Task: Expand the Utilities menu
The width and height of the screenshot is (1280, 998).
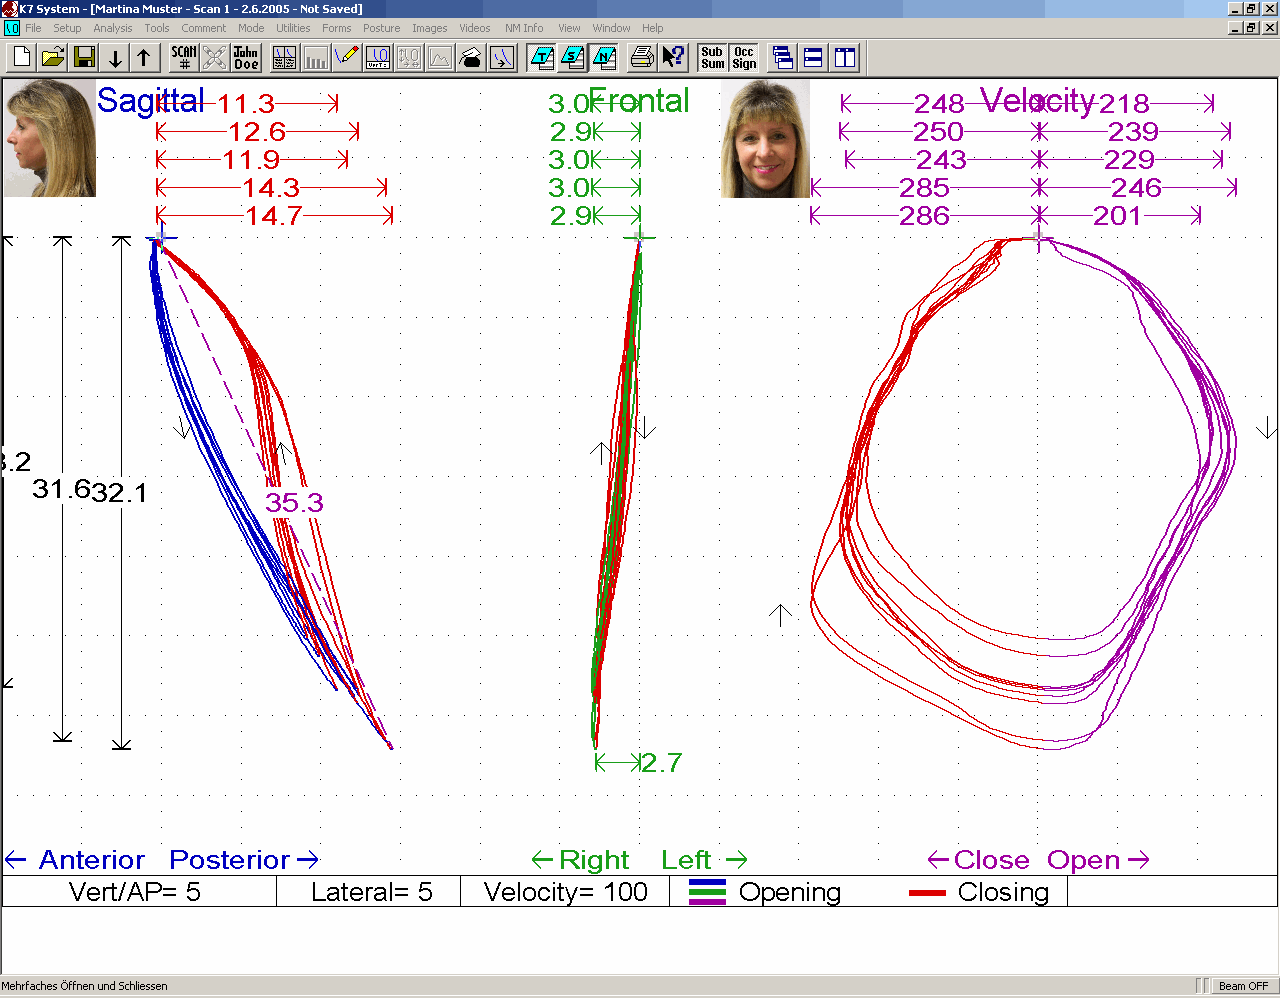Action: point(293,28)
